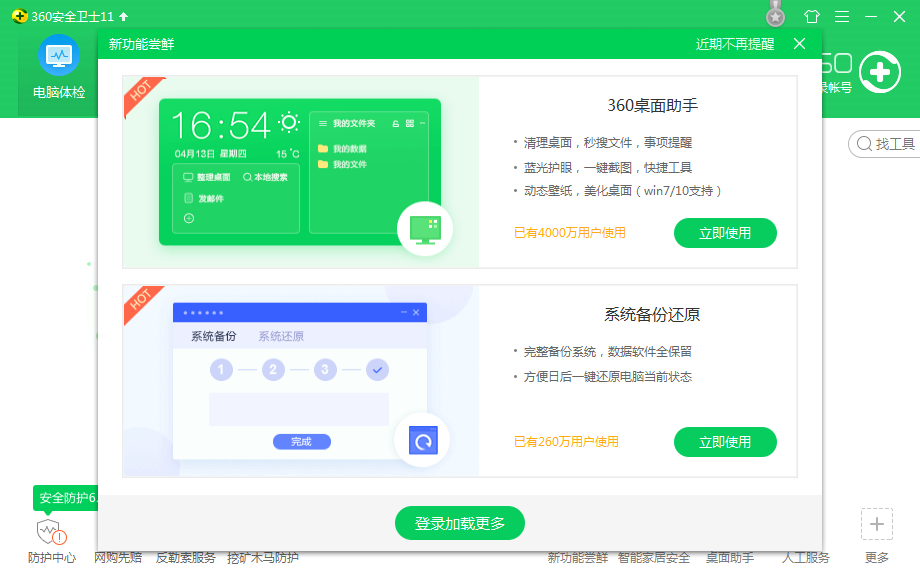Close the 新功能尝鲜 popup dialog
This screenshot has height=580, width=920.
(x=799, y=44)
